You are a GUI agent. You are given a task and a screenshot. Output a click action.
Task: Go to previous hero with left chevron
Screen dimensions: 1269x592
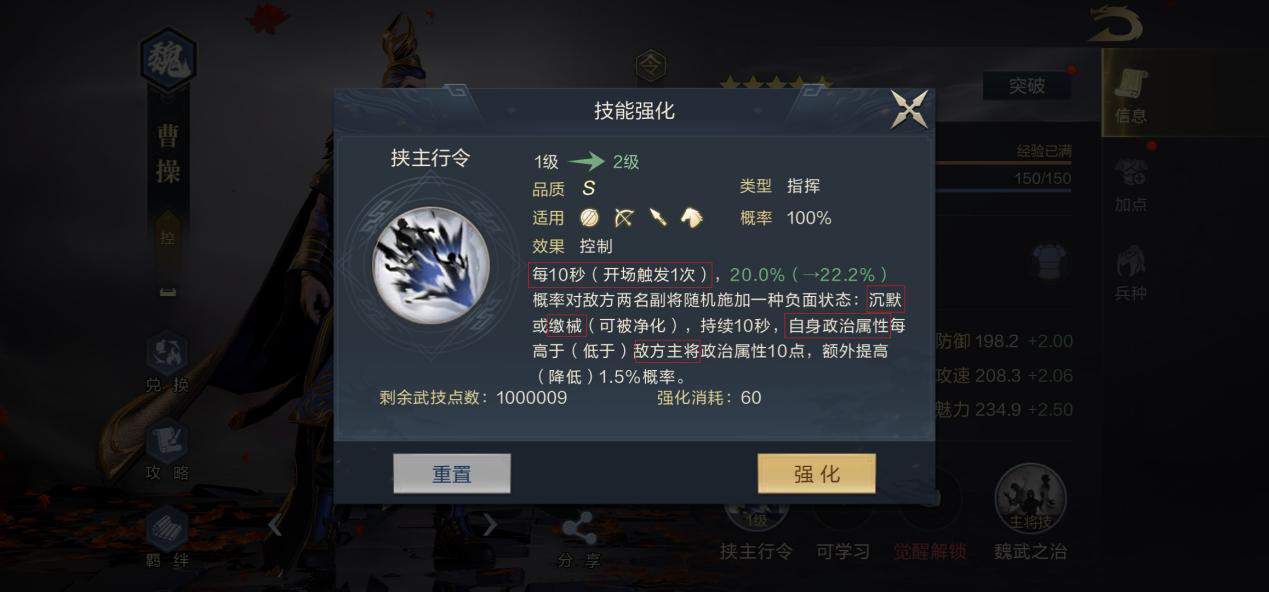[275, 525]
